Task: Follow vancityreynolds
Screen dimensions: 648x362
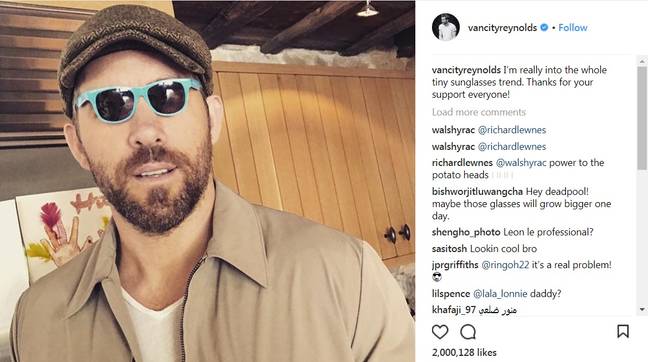Action: tap(572, 28)
